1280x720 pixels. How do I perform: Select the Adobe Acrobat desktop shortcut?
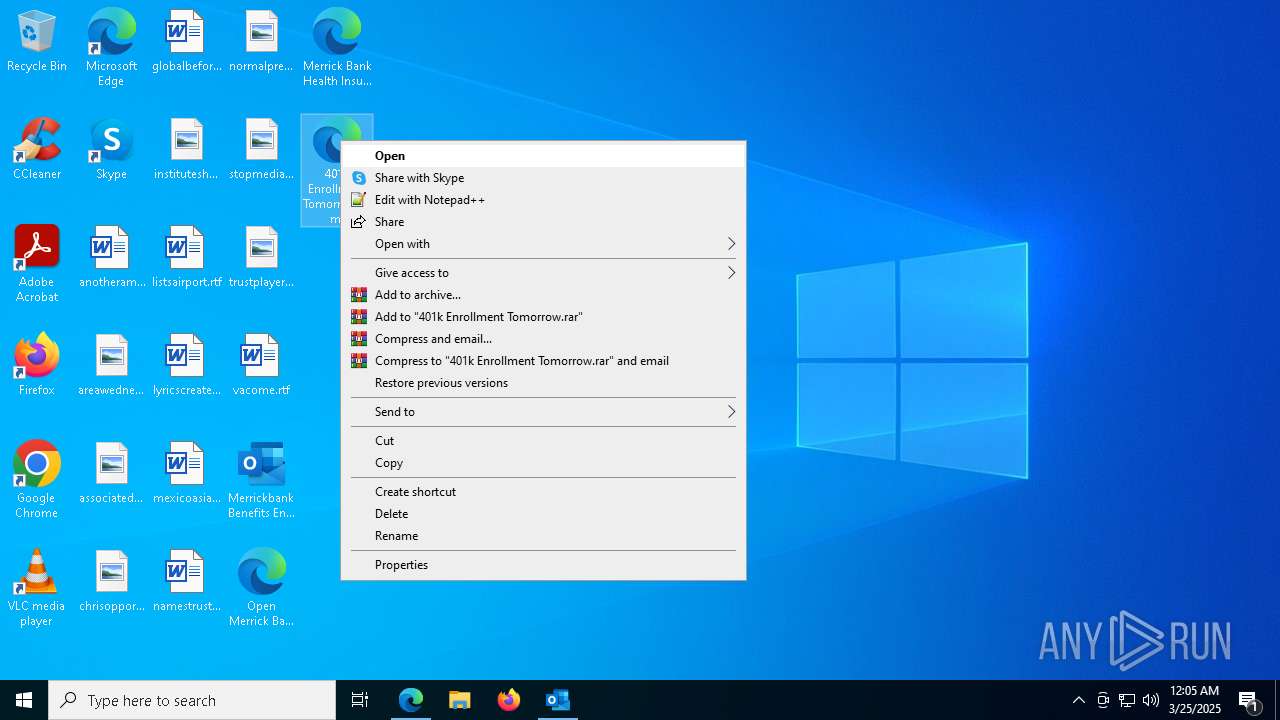coord(37,263)
